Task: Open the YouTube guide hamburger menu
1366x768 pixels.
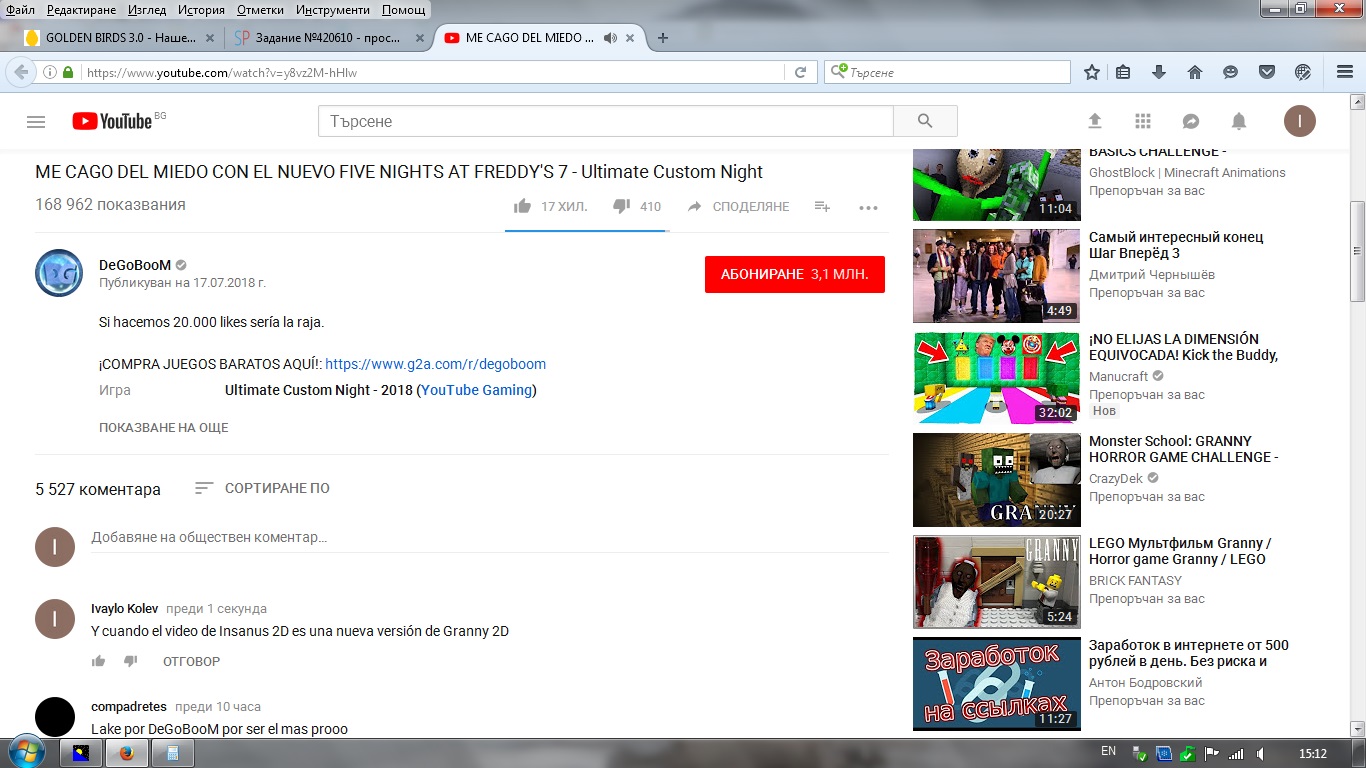Action: click(36, 122)
